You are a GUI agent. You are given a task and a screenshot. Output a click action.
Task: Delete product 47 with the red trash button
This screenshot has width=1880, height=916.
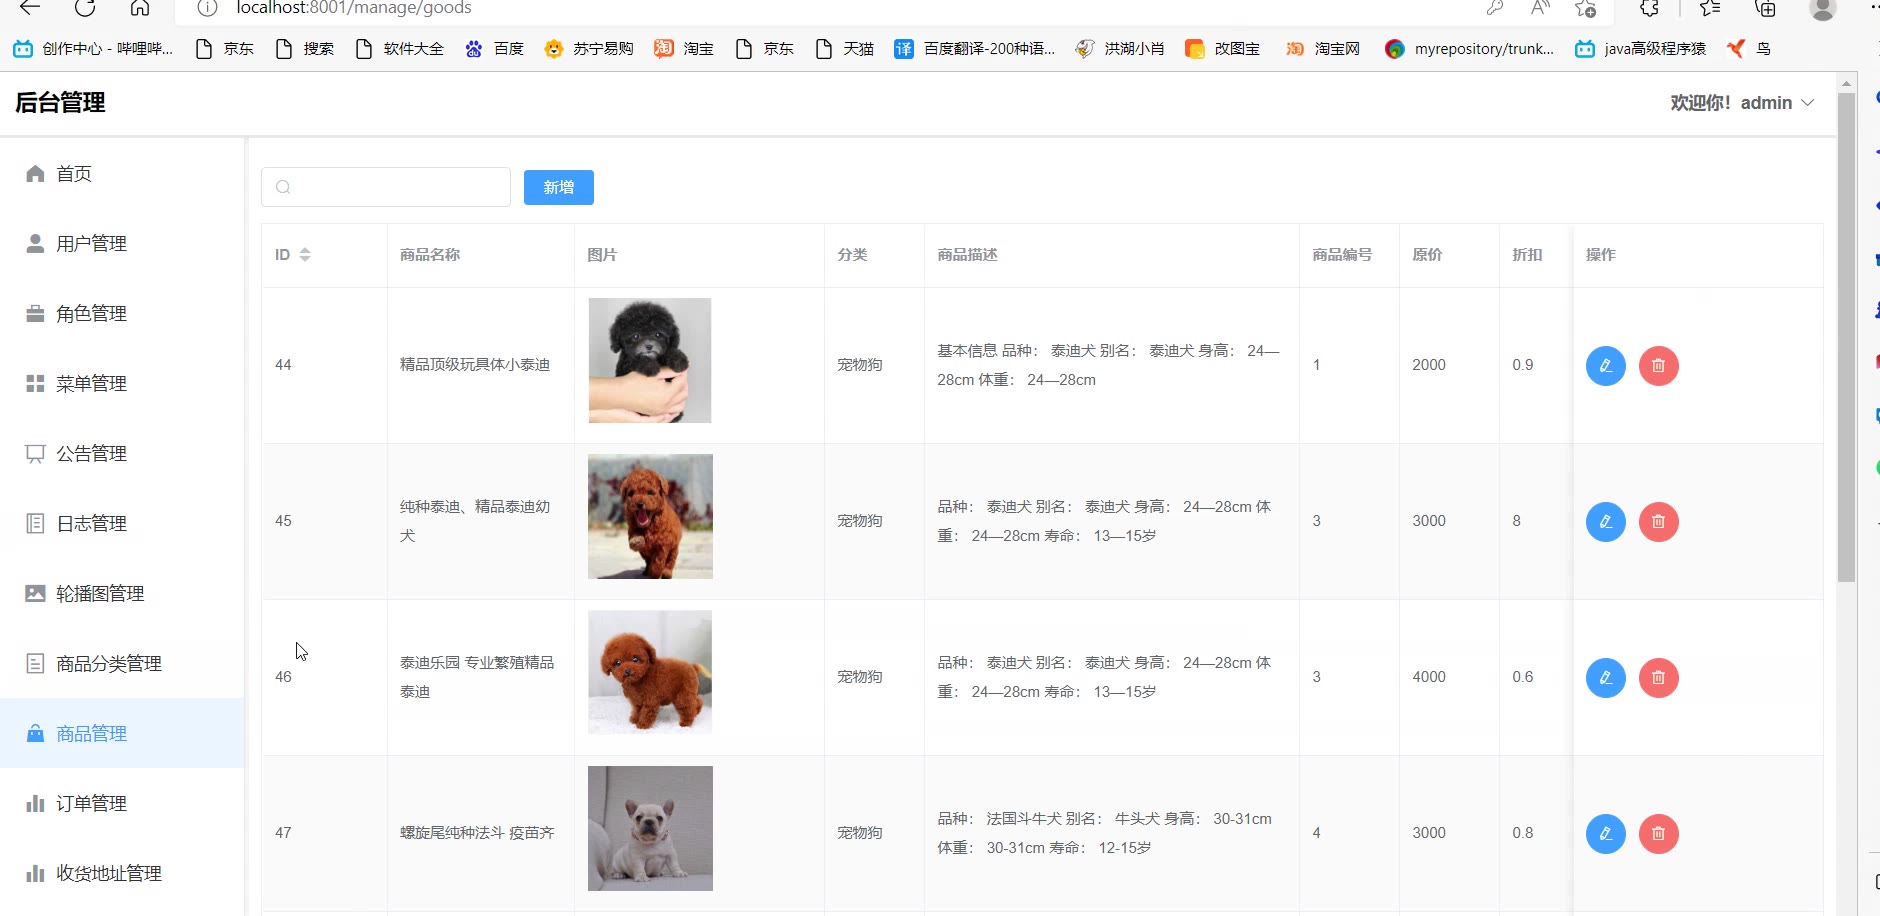click(x=1658, y=833)
